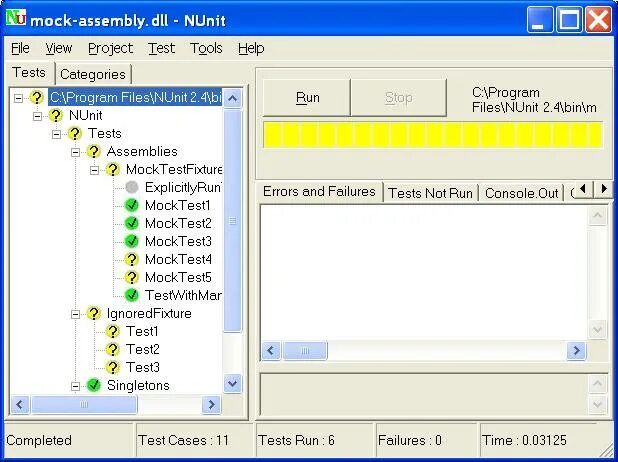Screen dimensions: 618x462
Task: Click the yellow question icon beside Test2
Action: (112, 349)
